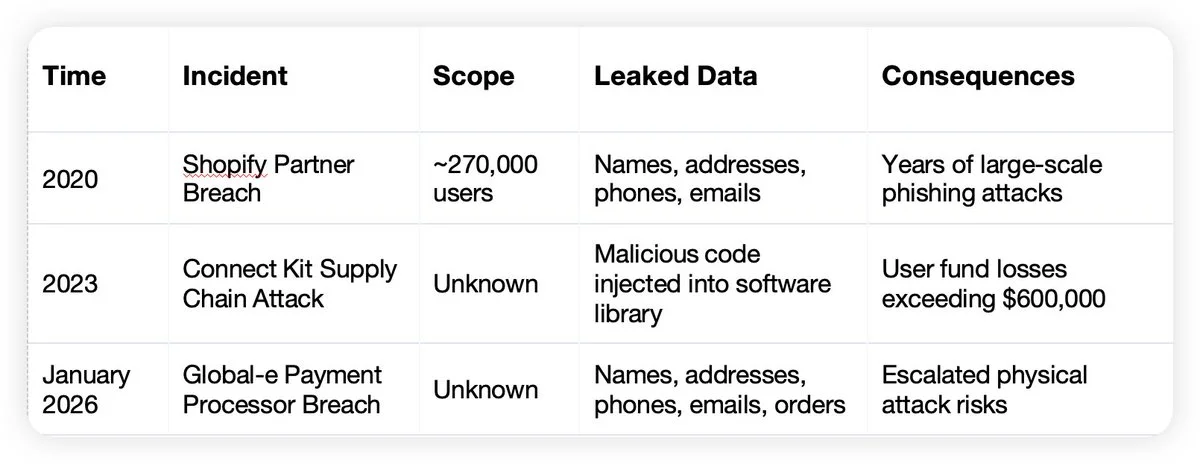Select the fund losses exceeding $600,000 cell
Screen dimensions: 1200x464
click(993, 283)
